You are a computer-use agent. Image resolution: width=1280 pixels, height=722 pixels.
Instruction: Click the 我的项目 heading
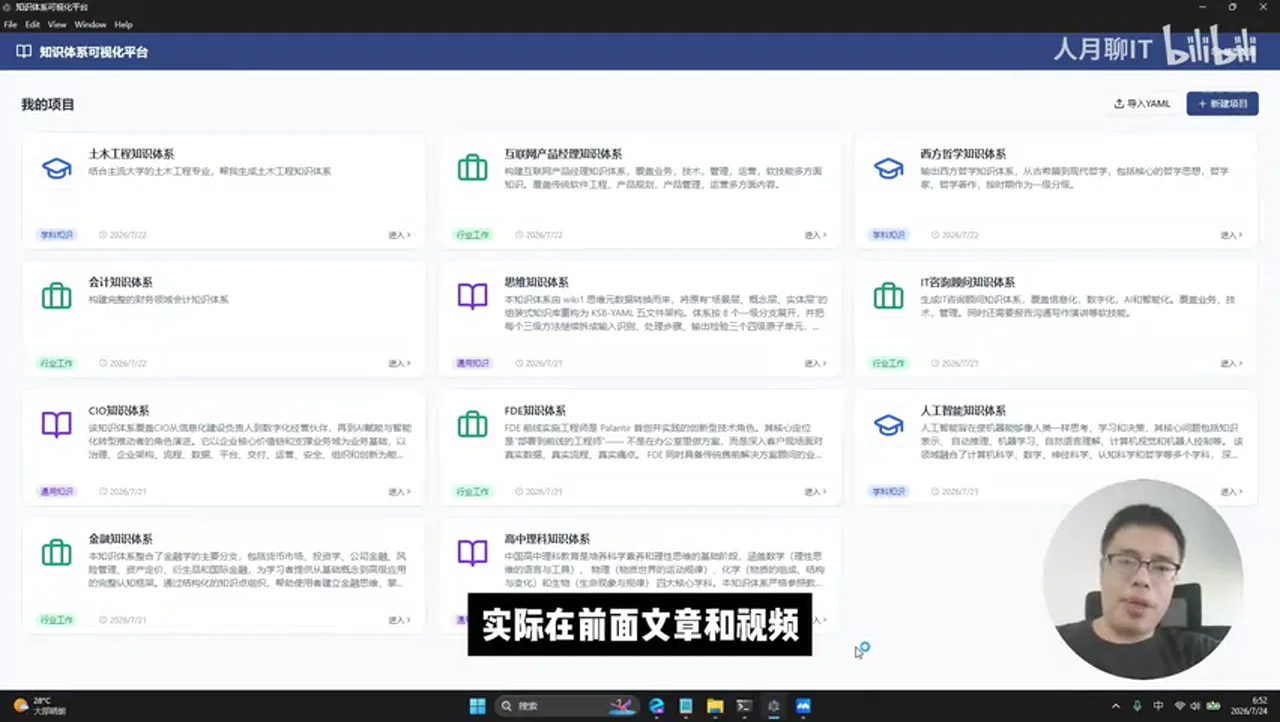tap(48, 104)
